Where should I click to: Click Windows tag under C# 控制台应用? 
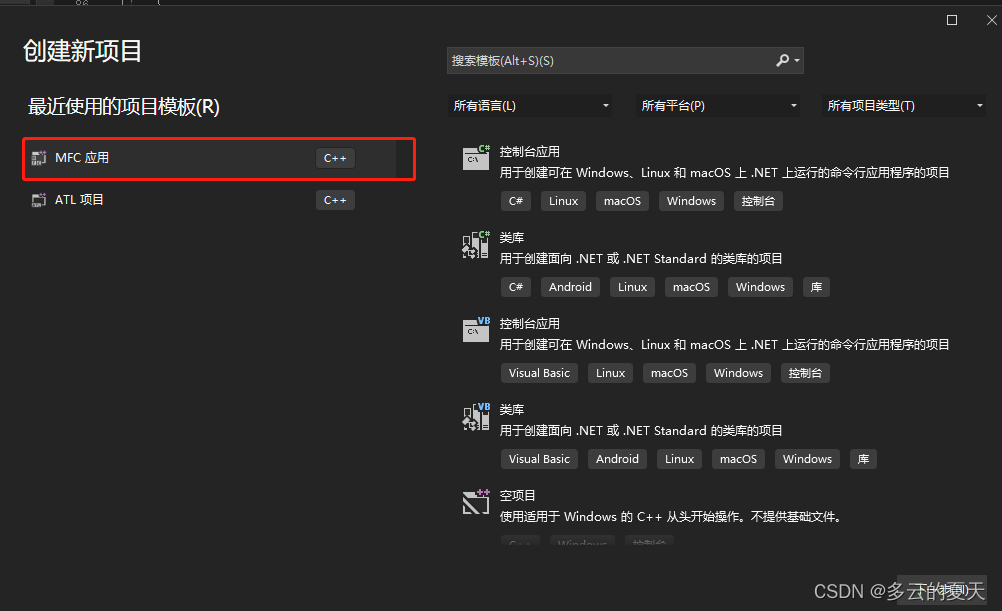[691, 201]
